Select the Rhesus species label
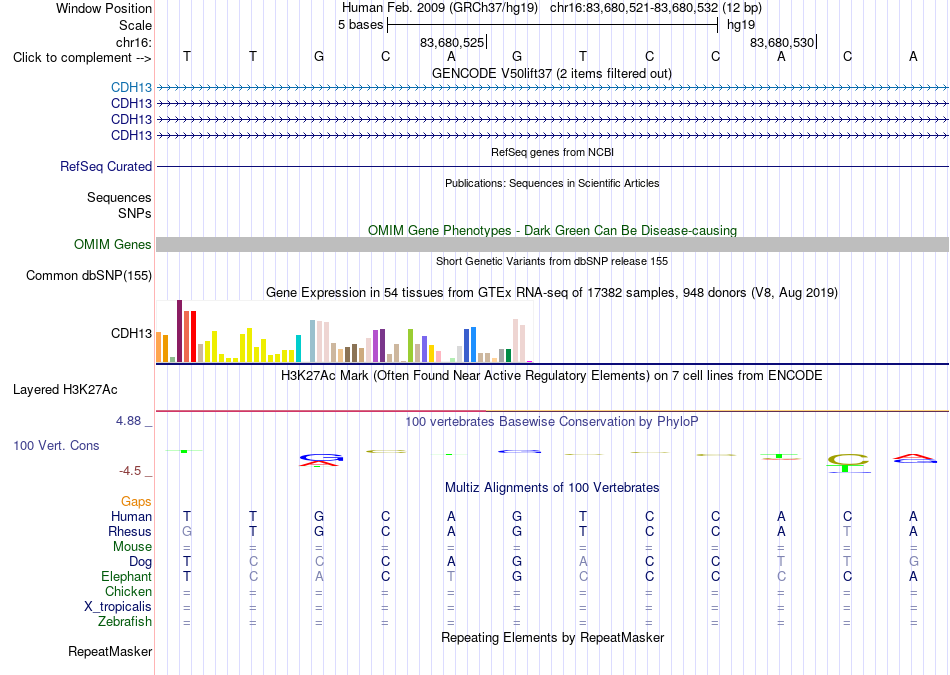Screen dimensions: 950x675 pyautogui.click(x=130, y=531)
